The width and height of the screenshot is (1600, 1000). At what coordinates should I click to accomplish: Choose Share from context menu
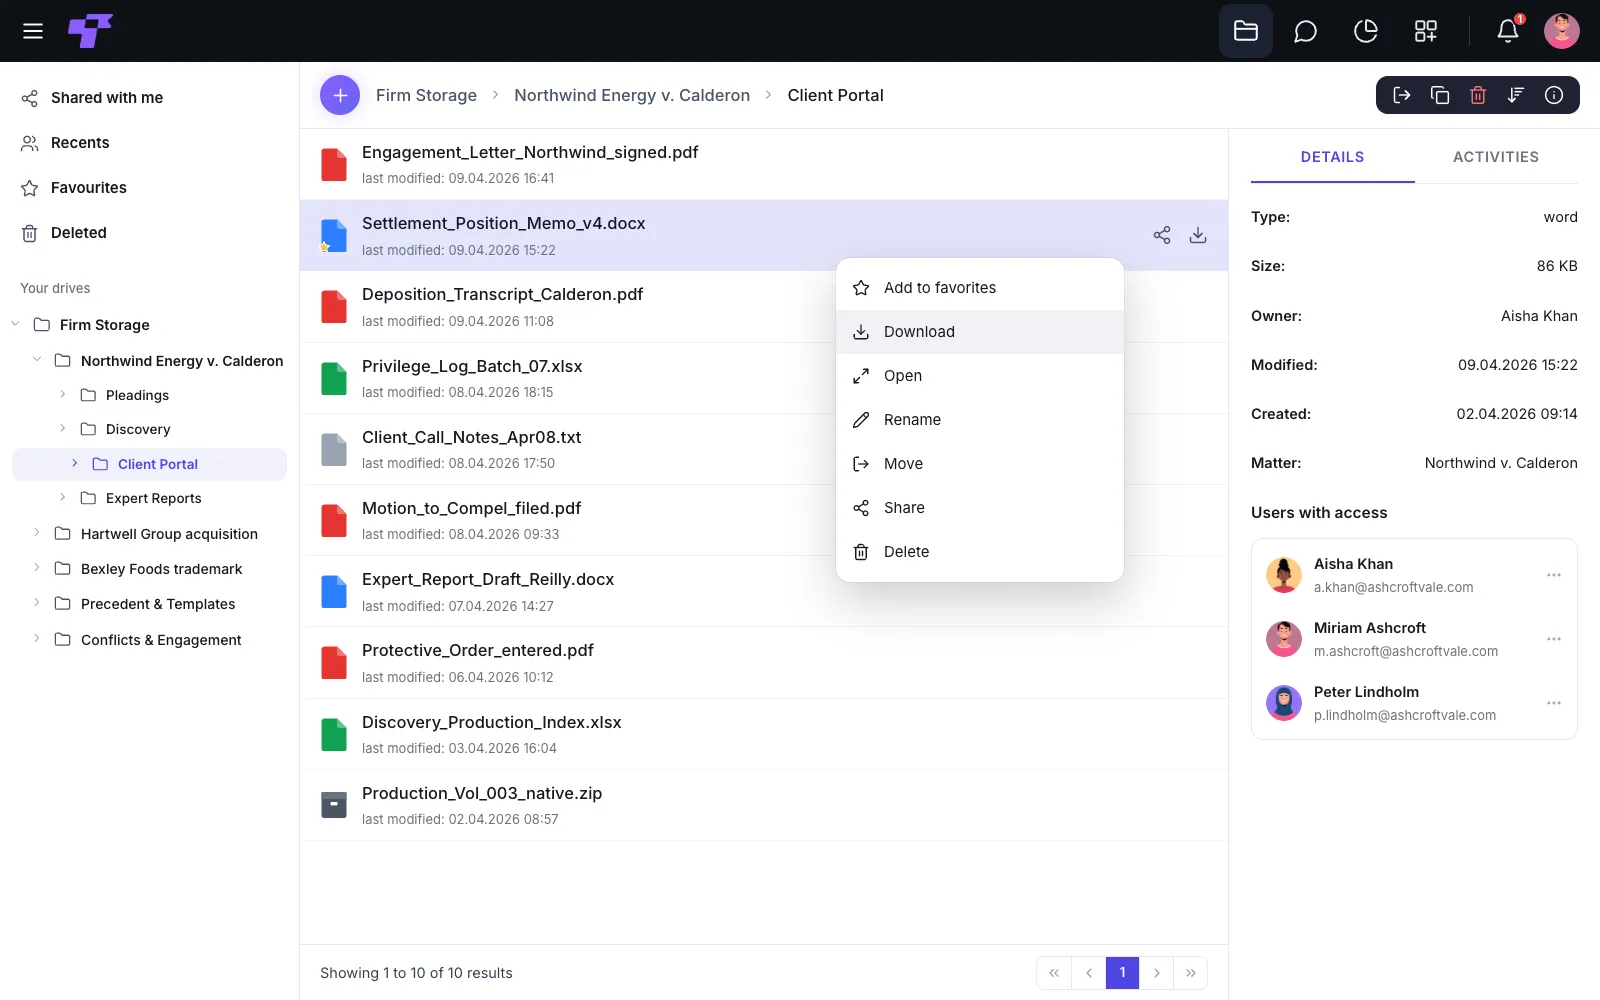point(980,508)
